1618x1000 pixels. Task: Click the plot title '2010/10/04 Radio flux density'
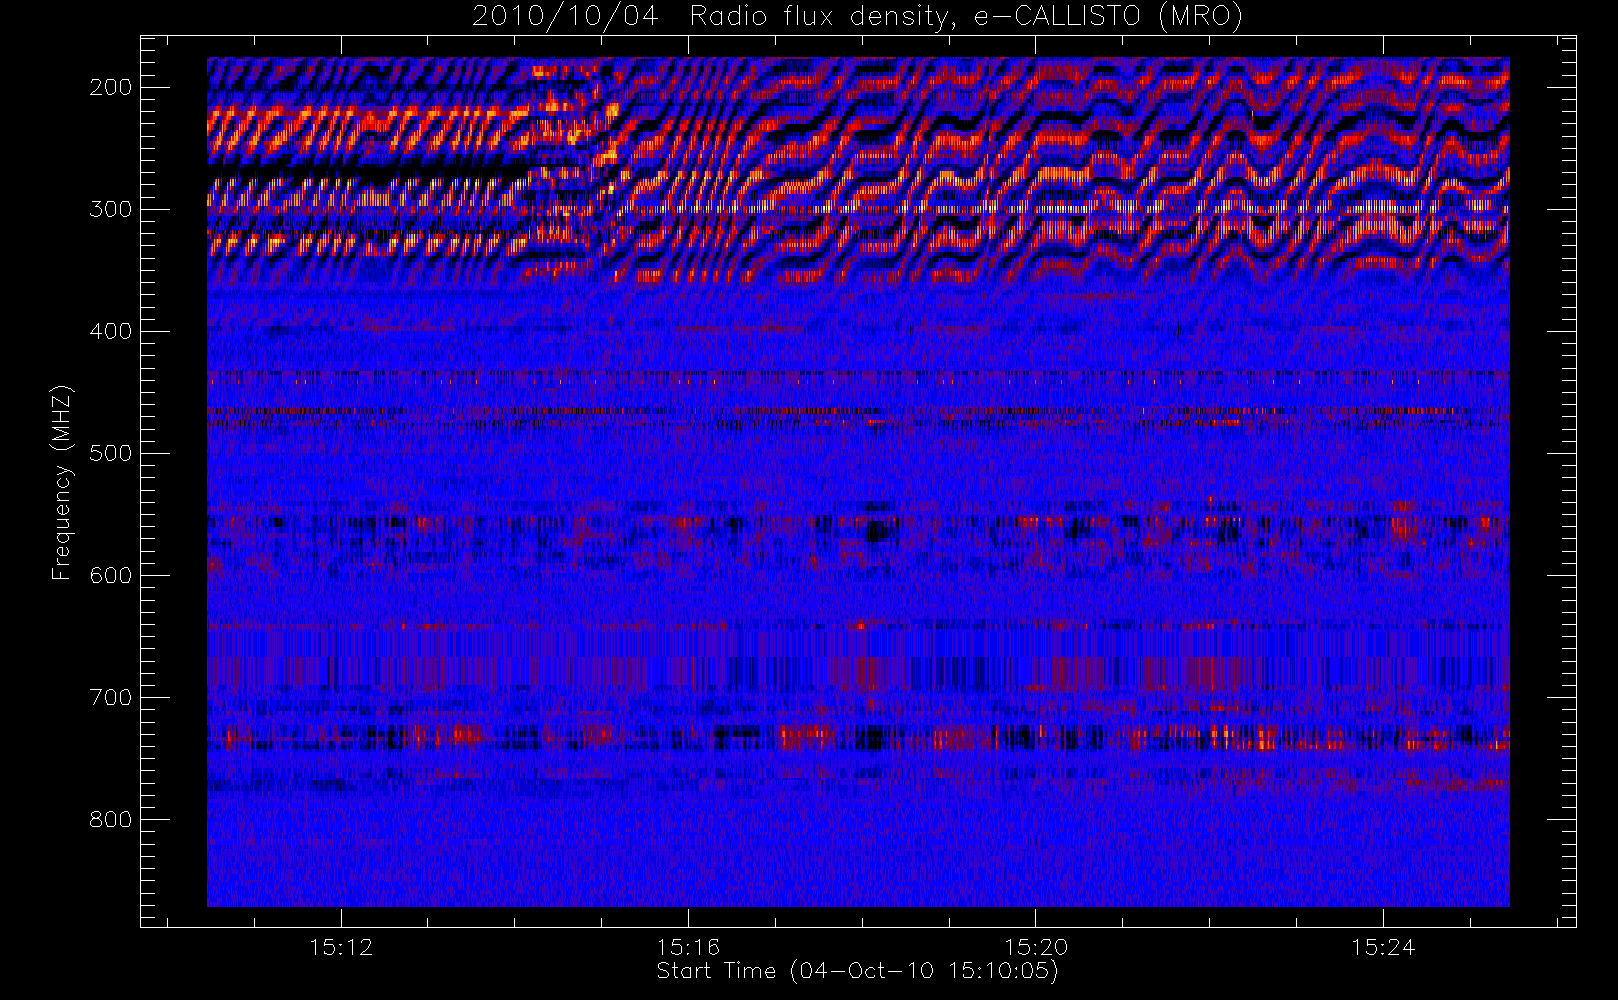click(857, 17)
